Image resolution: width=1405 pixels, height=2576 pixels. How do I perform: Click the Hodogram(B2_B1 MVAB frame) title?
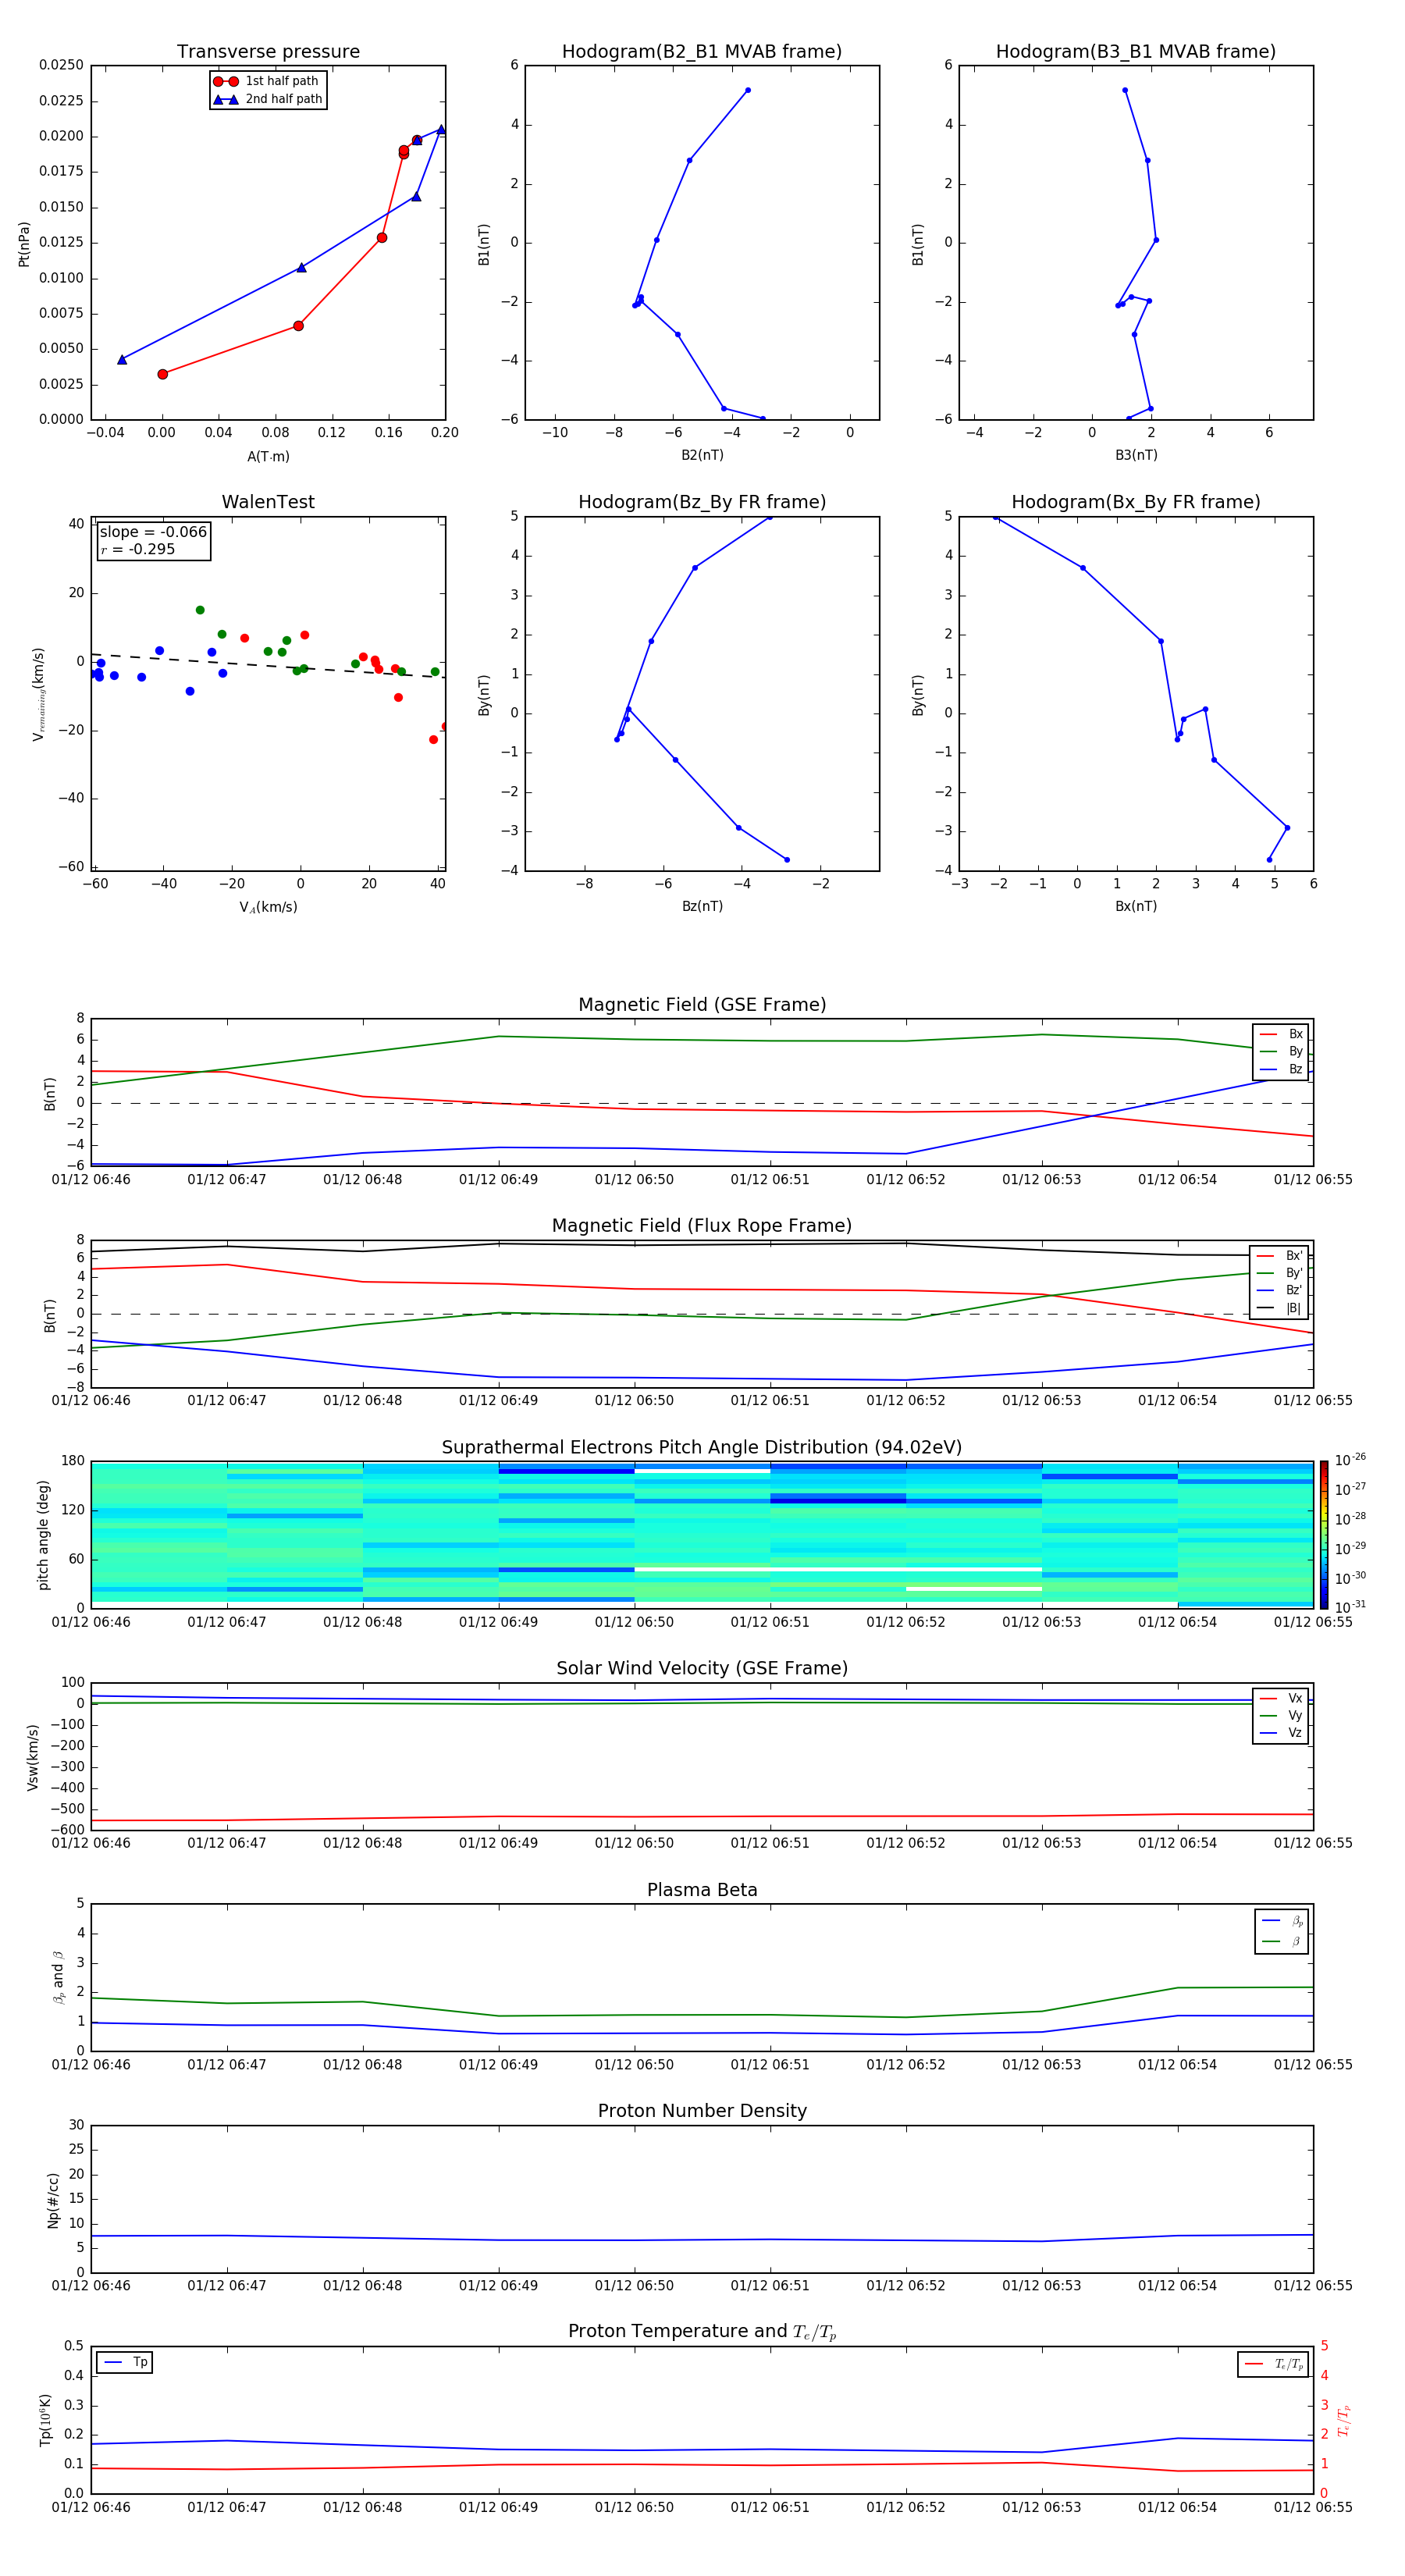pos(702,52)
